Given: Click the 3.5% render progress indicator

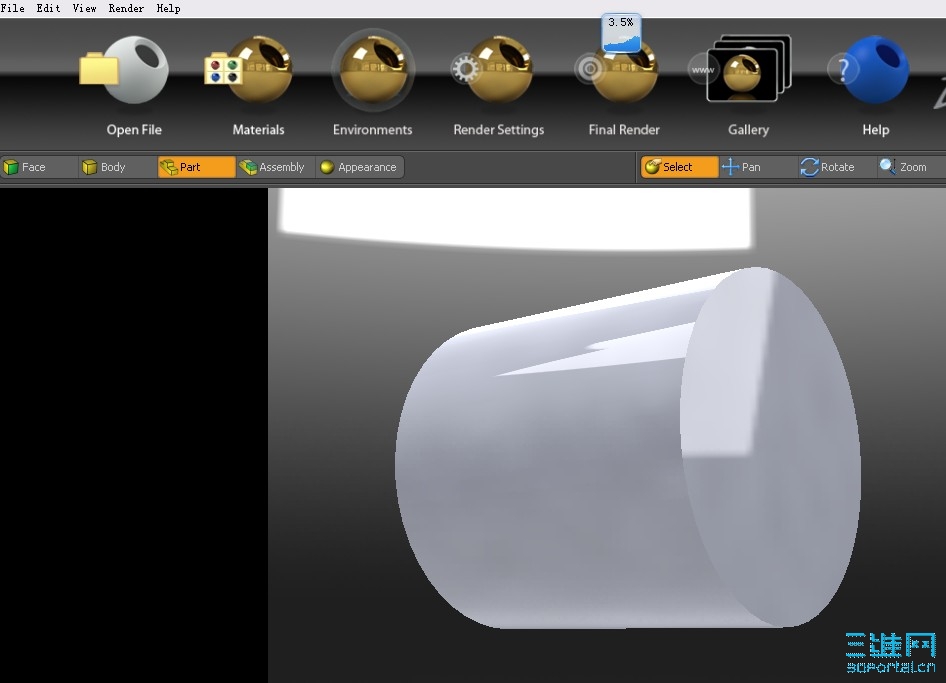Looking at the screenshot, I should pos(621,33).
